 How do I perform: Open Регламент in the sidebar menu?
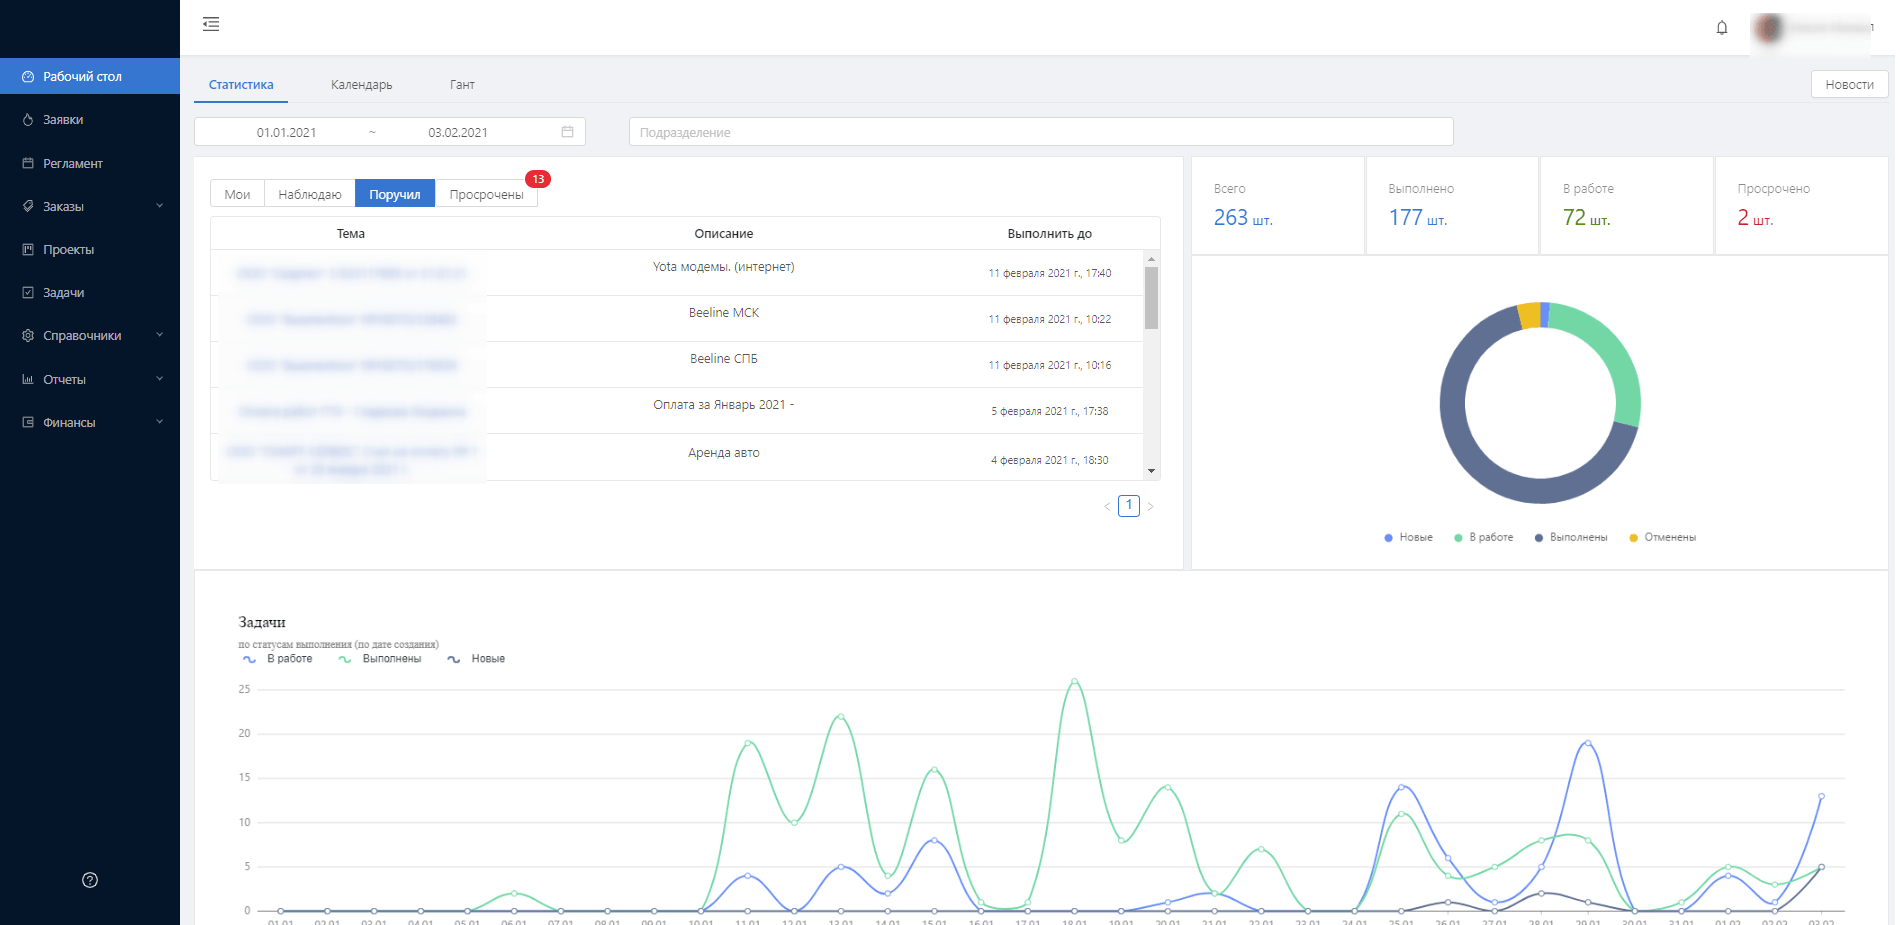tap(90, 163)
